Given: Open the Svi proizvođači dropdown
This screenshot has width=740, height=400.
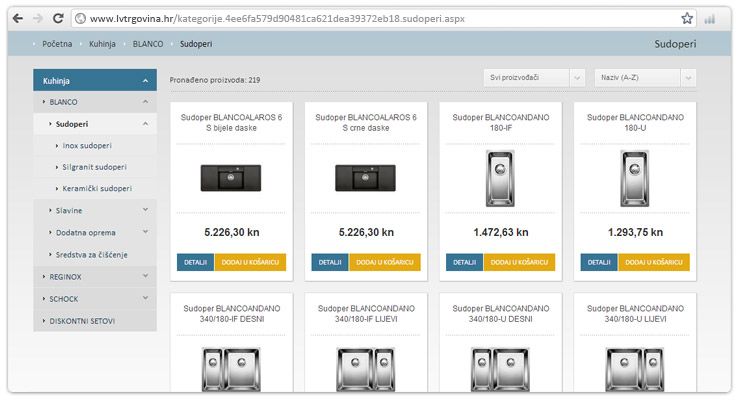Looking at the screenshot, I should click(534, 78).
